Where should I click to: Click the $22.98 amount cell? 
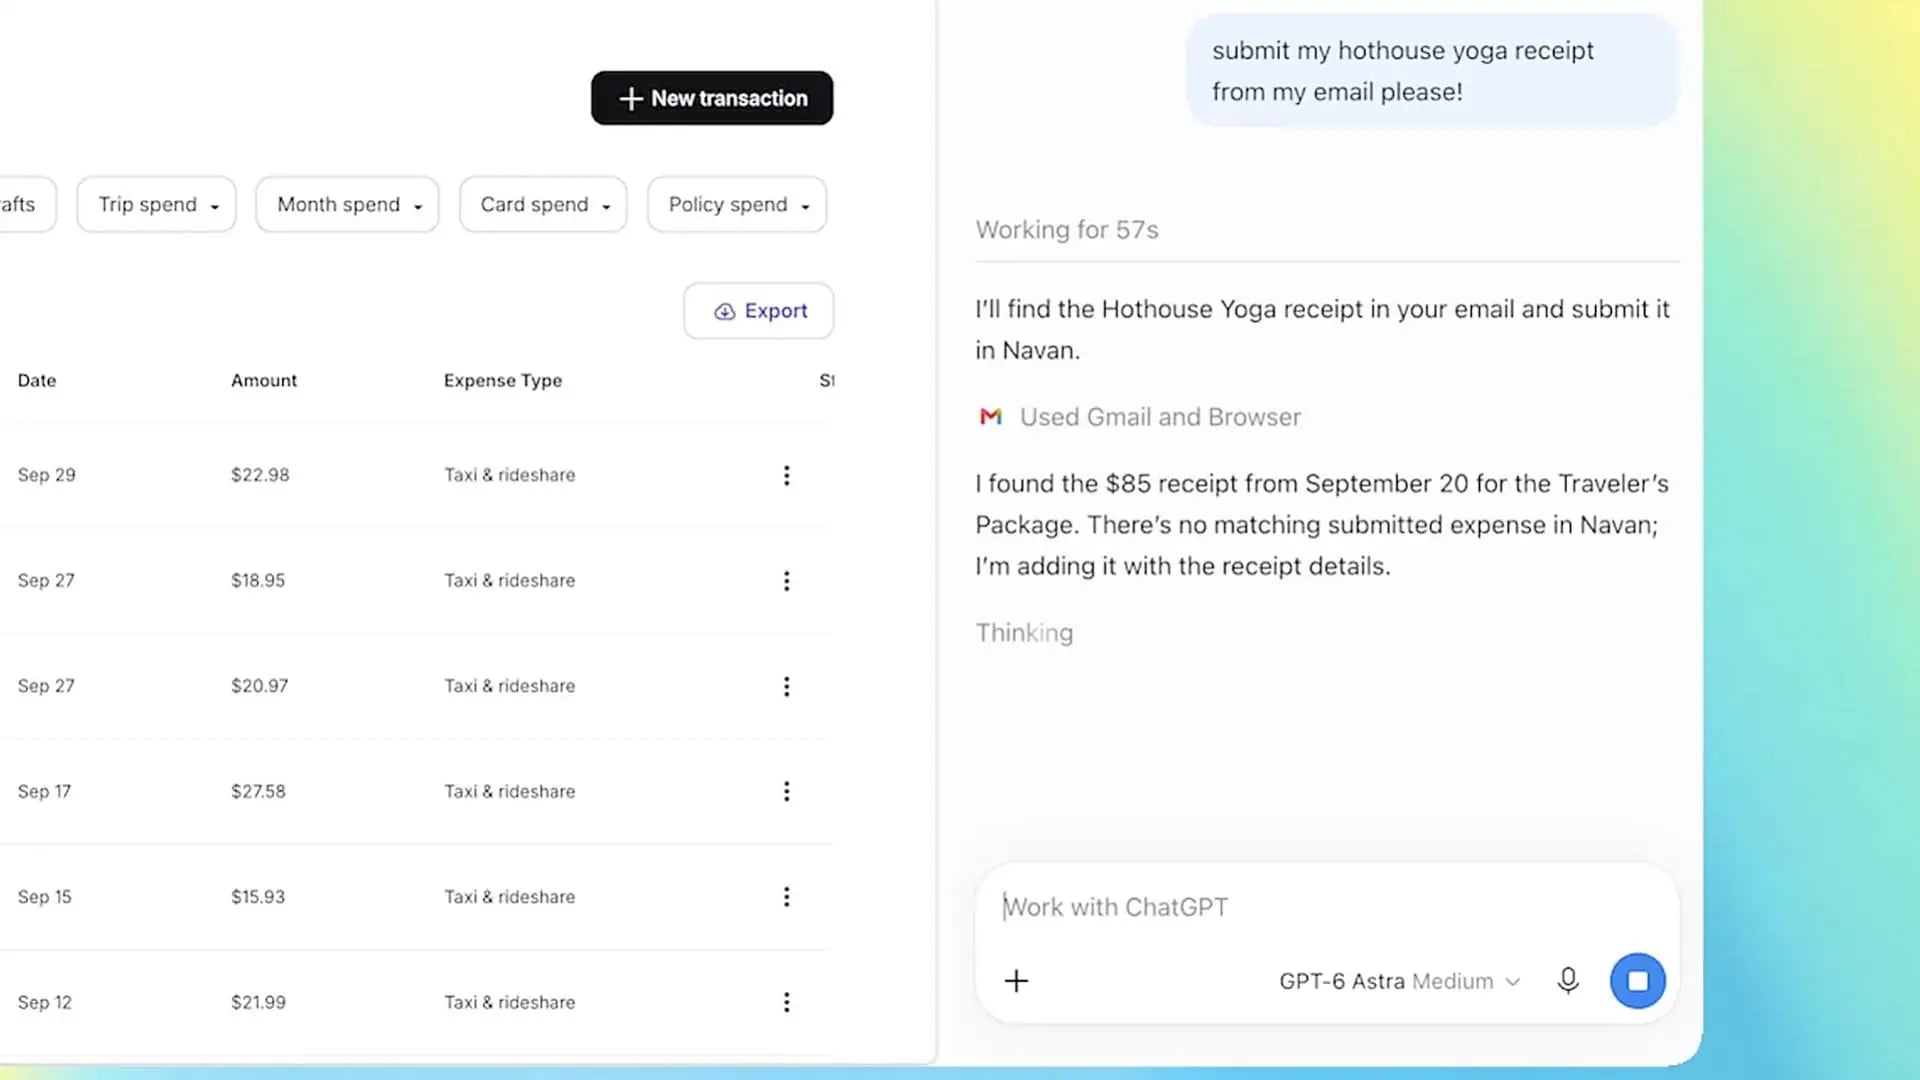click(x=260, y=475)
